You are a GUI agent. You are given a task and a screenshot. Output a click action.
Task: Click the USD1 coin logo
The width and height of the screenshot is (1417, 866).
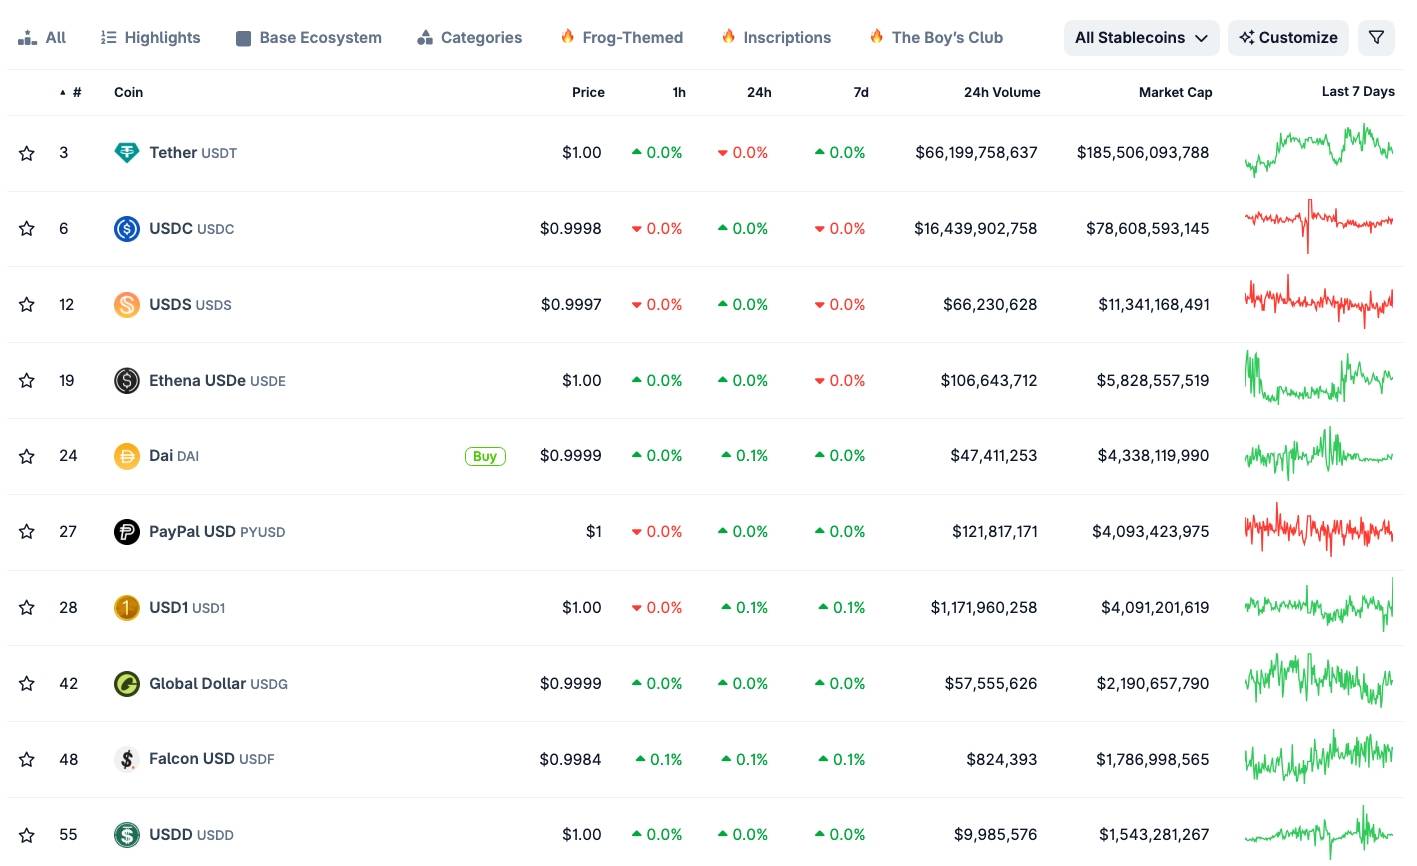click(126, 607)
